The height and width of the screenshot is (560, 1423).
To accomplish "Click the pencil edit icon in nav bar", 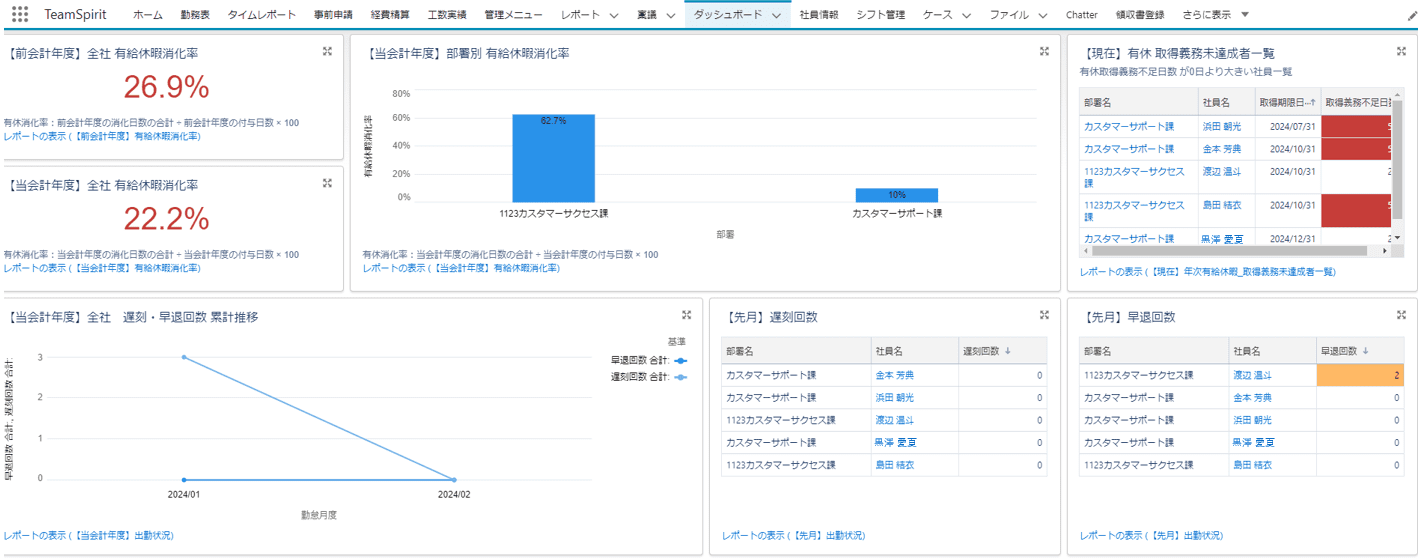I will click(x=1411, y=15).
